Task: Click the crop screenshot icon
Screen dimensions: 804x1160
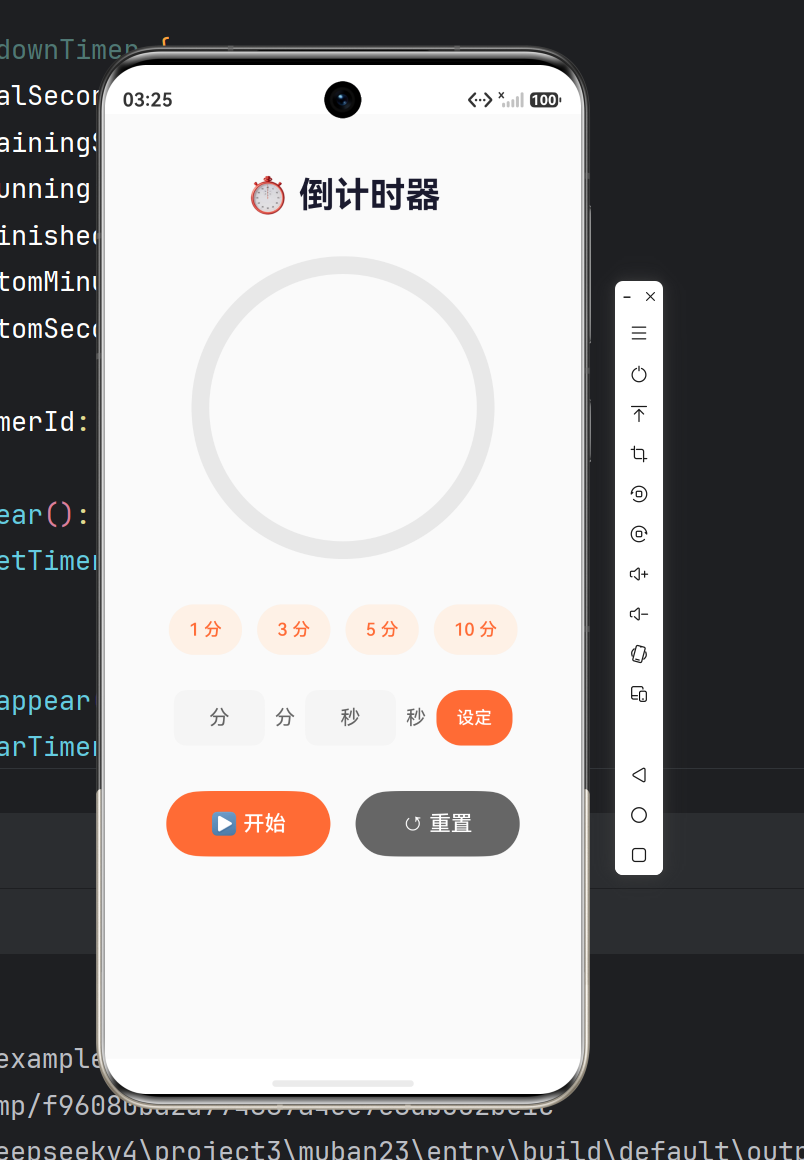Action: click(x=639, y=453)
